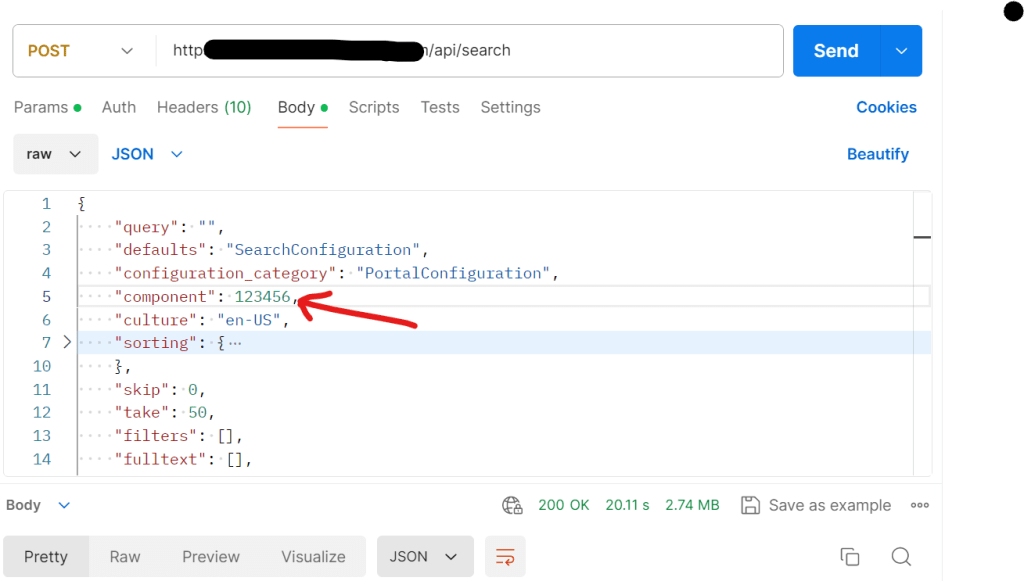Open the Cookies link

click(x=886, y=107)
